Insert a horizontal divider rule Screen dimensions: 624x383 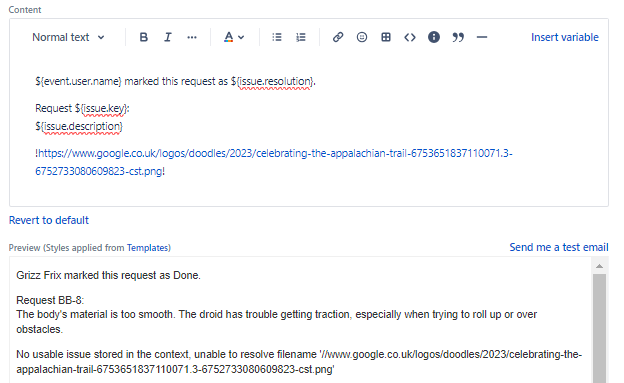click(x=482, y=37)
